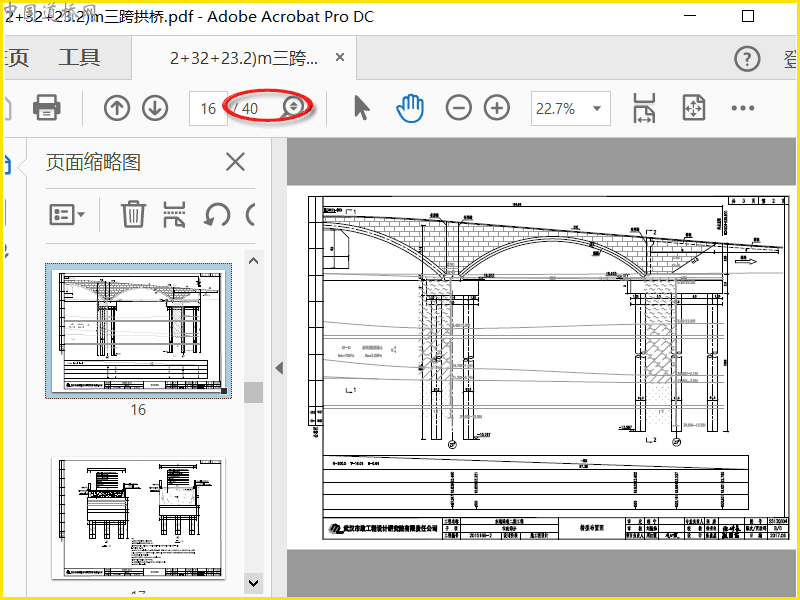The height and width of the screenshot is (600, 800).
Task: Zoom in with plus button
Action: (x=496, y=108)
